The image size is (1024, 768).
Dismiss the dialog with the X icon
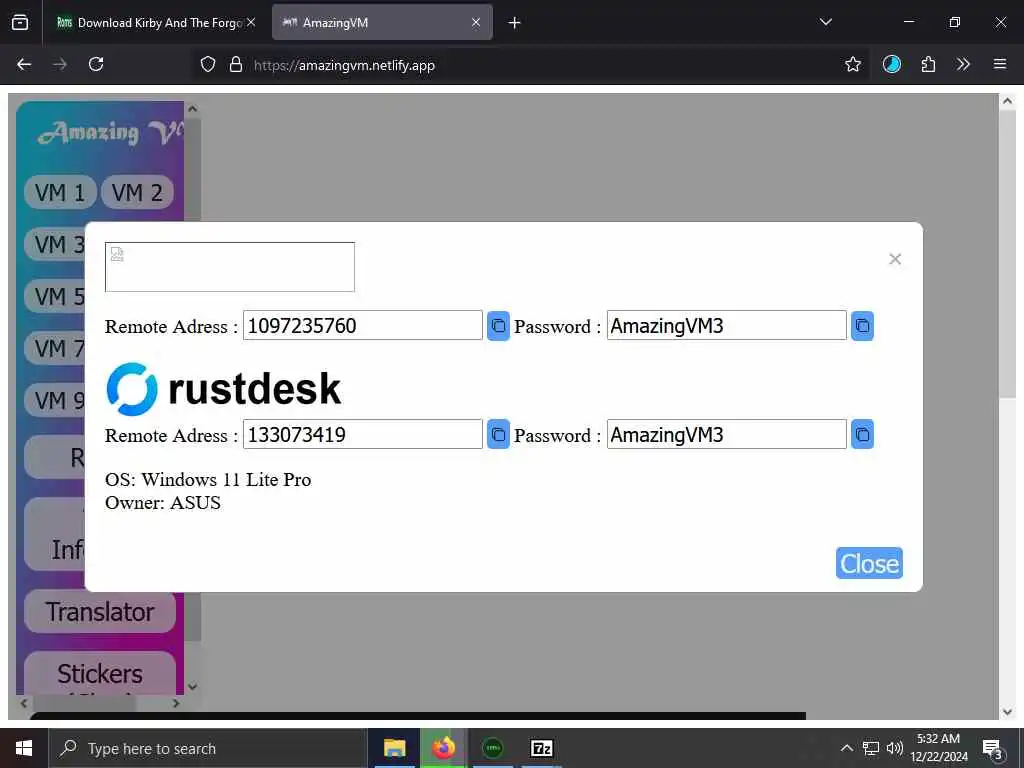point(895,259)
